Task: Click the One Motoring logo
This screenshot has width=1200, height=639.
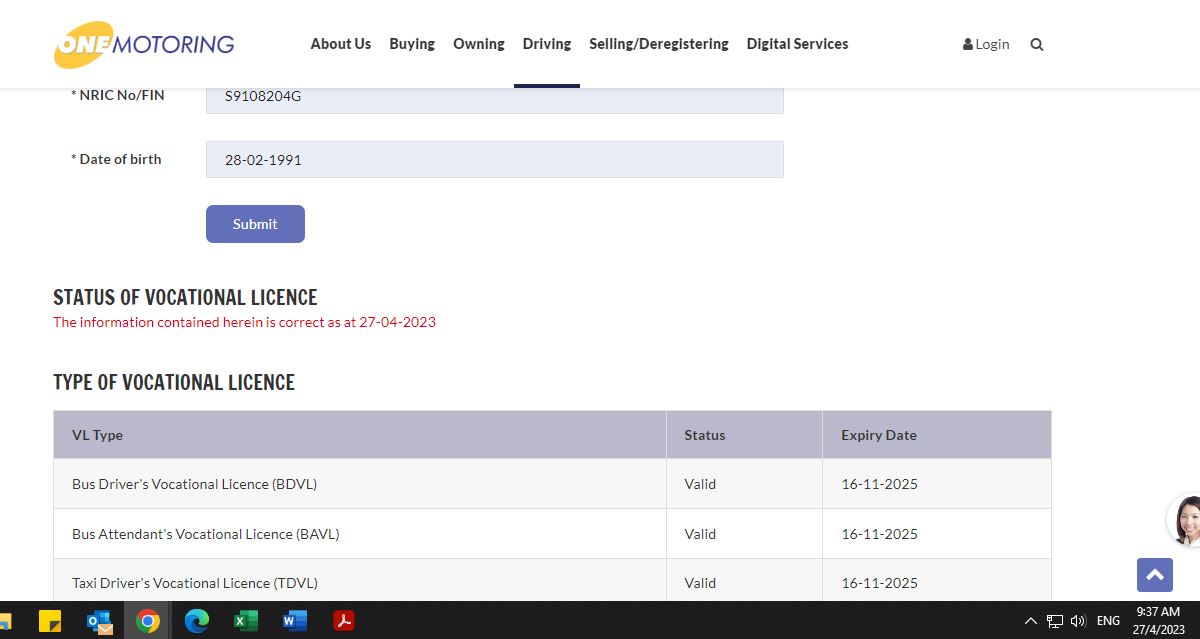Action: click(144, 44)
